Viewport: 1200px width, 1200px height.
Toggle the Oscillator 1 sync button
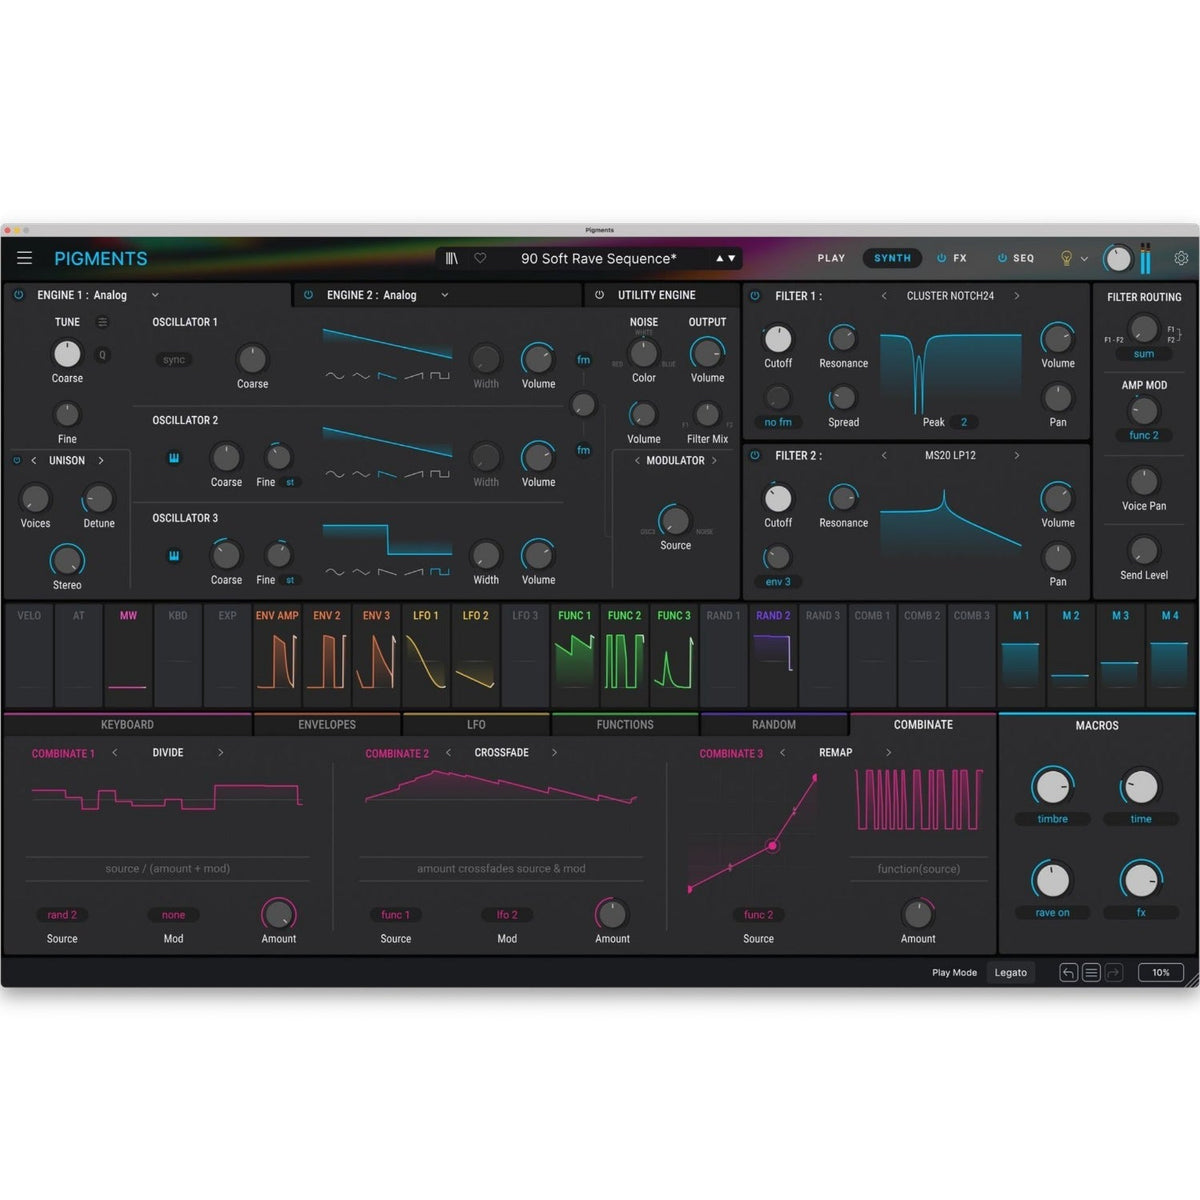pos(174,360)
